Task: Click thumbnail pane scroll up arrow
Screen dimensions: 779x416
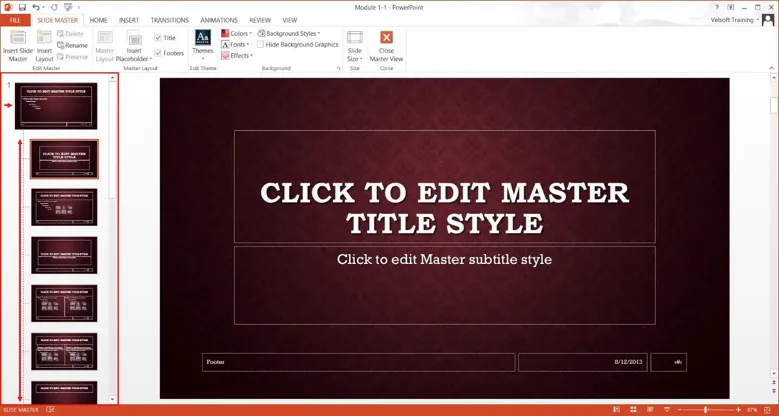Action: 113,78
